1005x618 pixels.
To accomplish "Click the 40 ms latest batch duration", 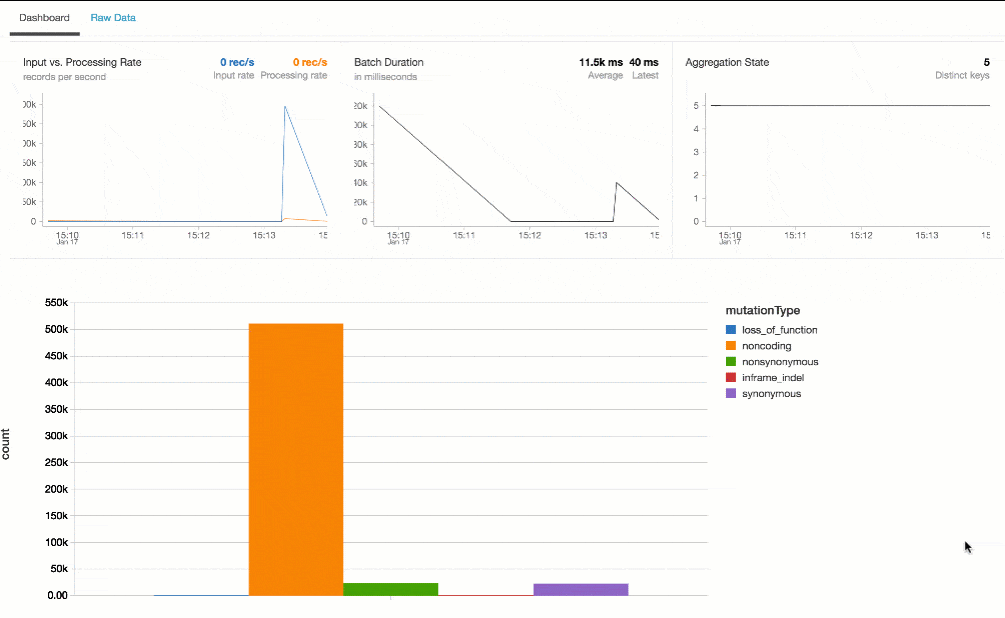I will pyautogui.click(x=644, y=62).
